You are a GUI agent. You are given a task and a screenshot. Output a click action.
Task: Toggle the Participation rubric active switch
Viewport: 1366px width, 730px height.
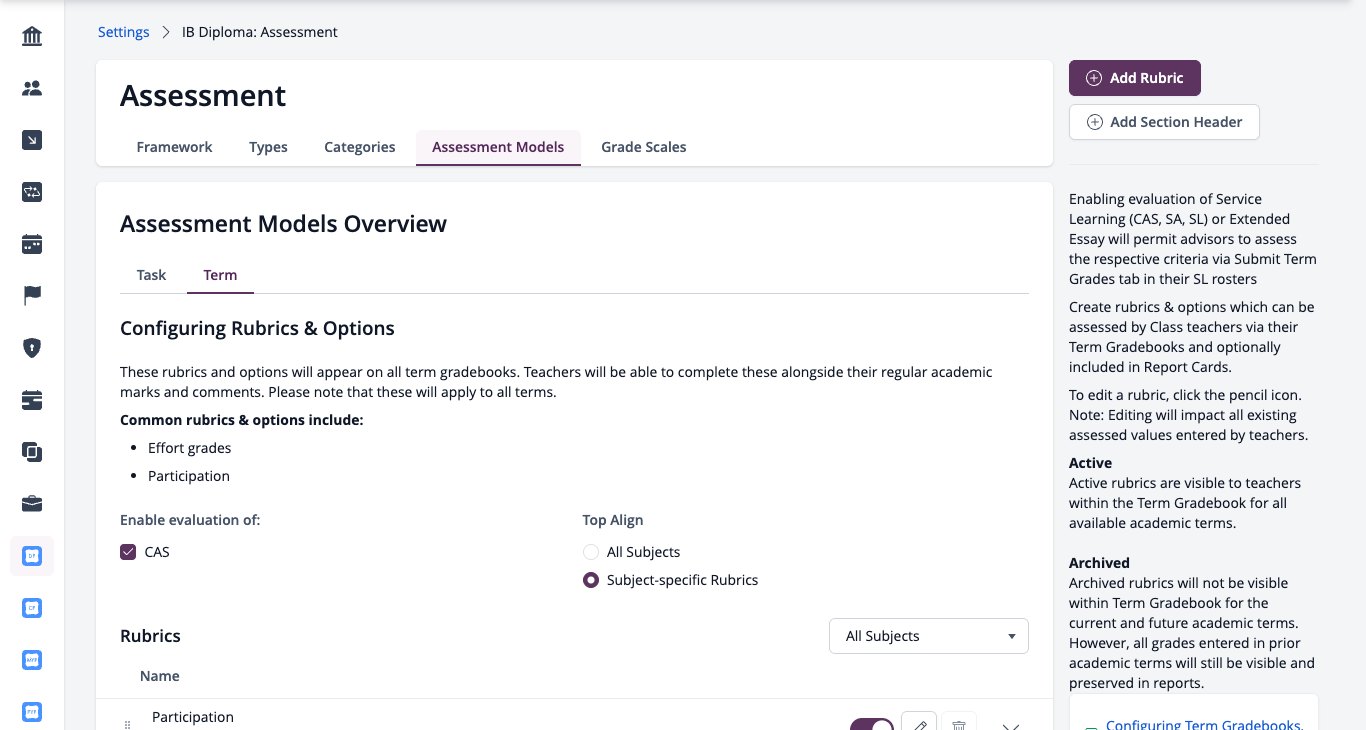click(872, 724)
